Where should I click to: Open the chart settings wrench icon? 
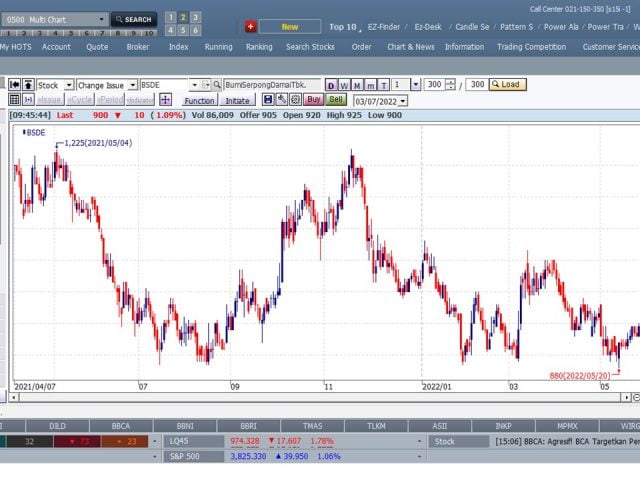282,100
